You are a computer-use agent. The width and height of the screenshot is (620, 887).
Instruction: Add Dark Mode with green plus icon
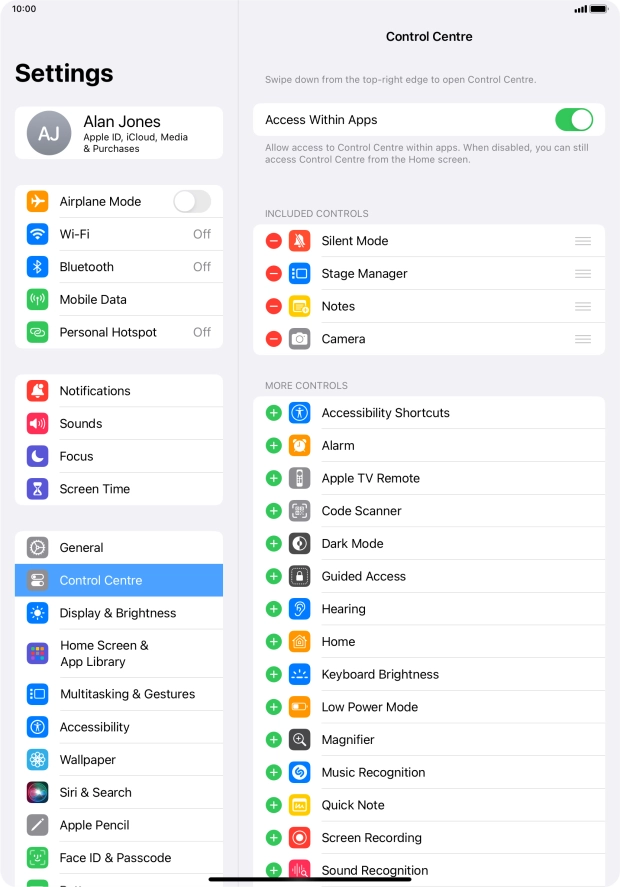pyautogui.click(x=274, y=544)
